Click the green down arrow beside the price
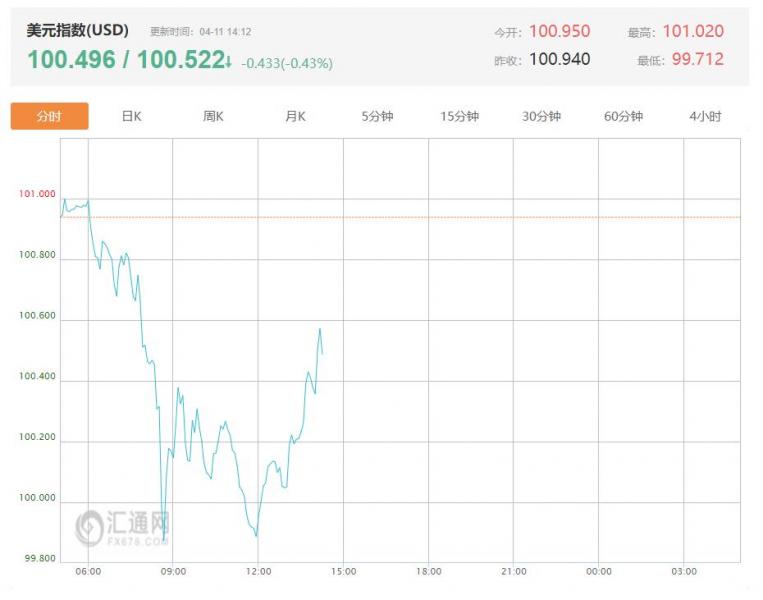The width and height of the screenshot is (763, 600). (x=229, y=62)
